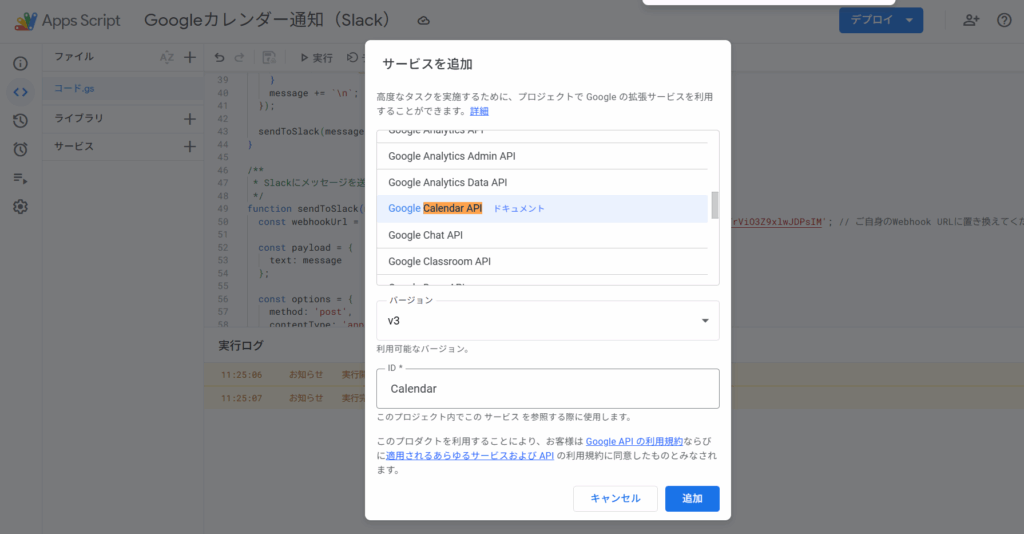Click the redo arrow in editor toolbar

point(240,57)
